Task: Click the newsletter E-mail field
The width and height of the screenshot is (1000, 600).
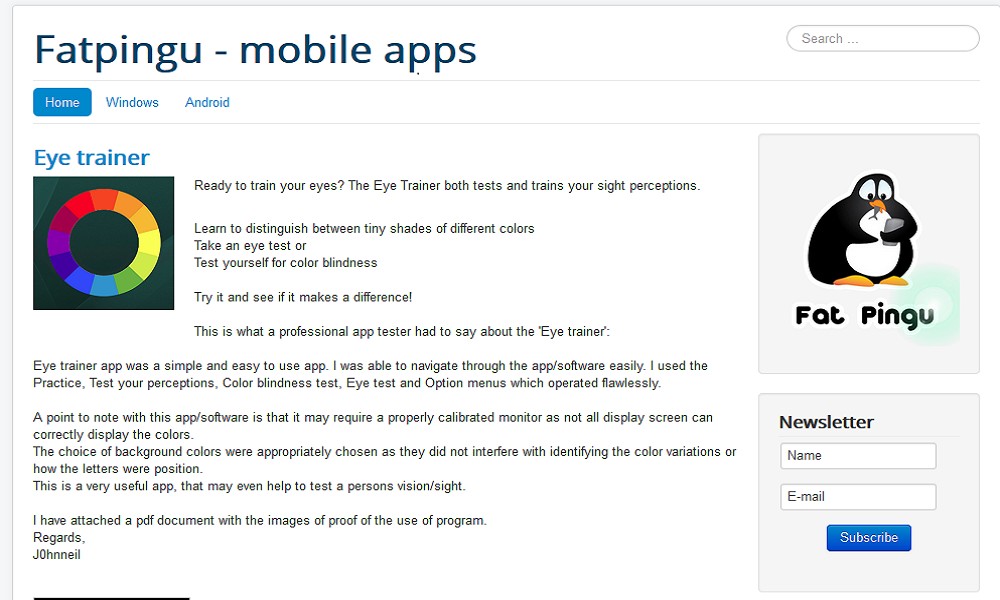Action: [x=858, y=497]
